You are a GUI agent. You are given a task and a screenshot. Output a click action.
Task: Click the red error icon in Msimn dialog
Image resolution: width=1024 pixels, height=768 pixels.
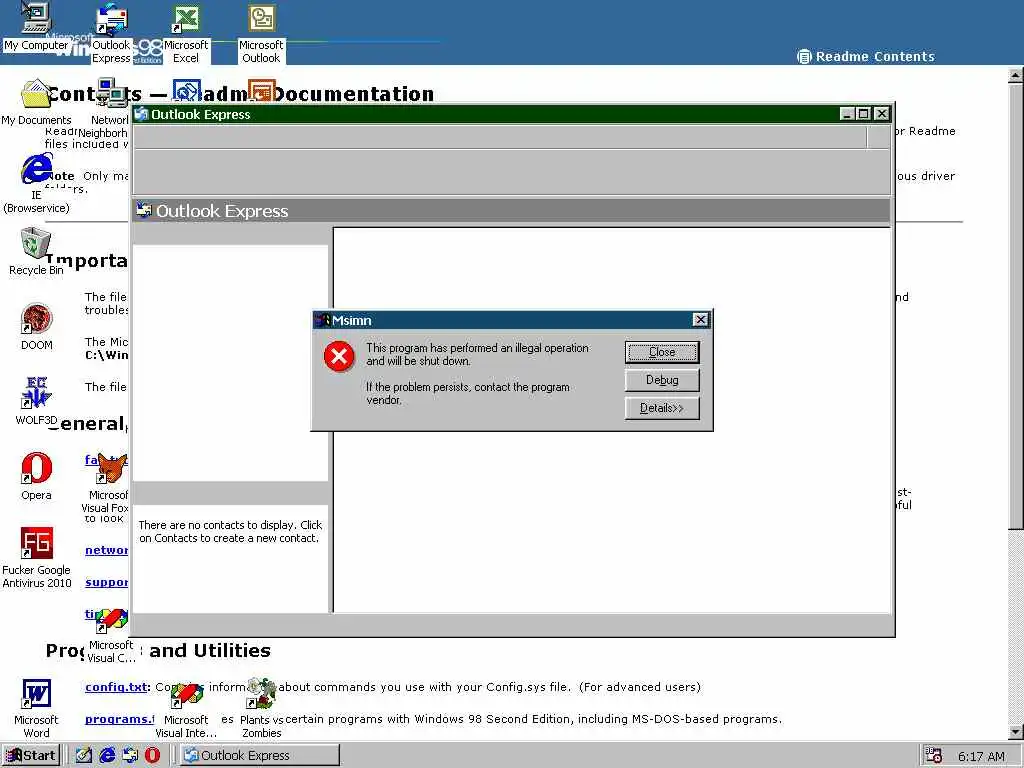click(339, 356)
